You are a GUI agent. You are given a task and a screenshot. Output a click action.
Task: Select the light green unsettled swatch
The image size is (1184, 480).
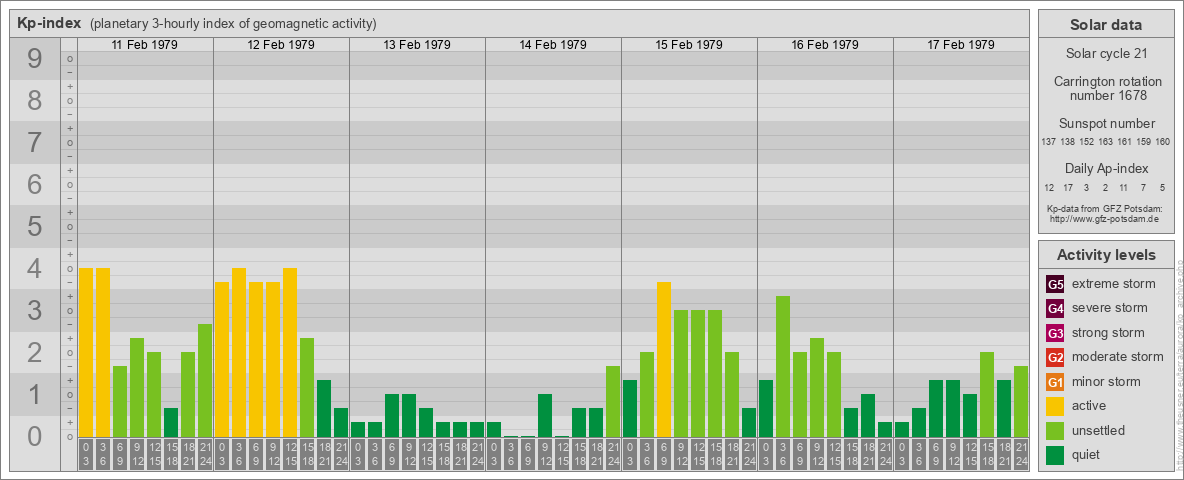(1055, 430)
